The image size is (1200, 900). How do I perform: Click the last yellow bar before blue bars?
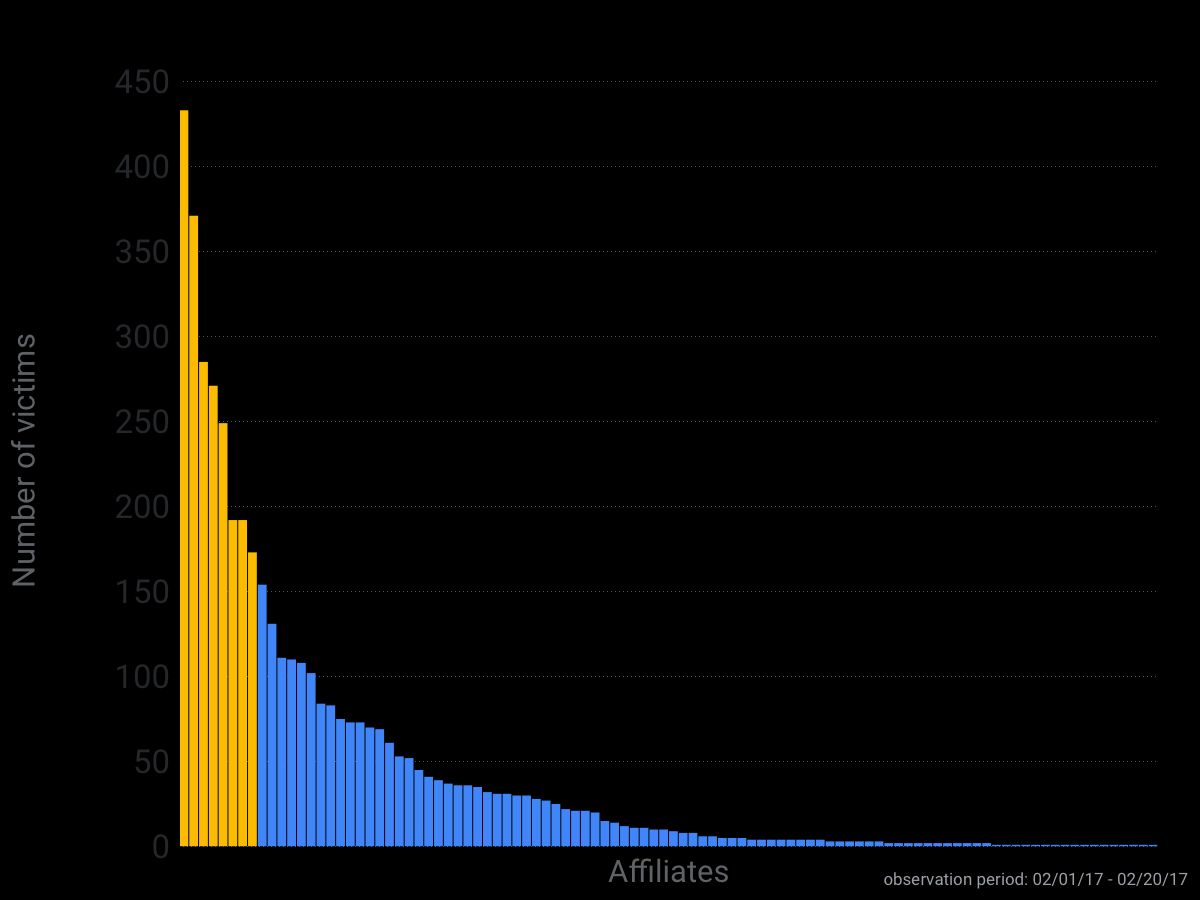[x=250, y=700]
